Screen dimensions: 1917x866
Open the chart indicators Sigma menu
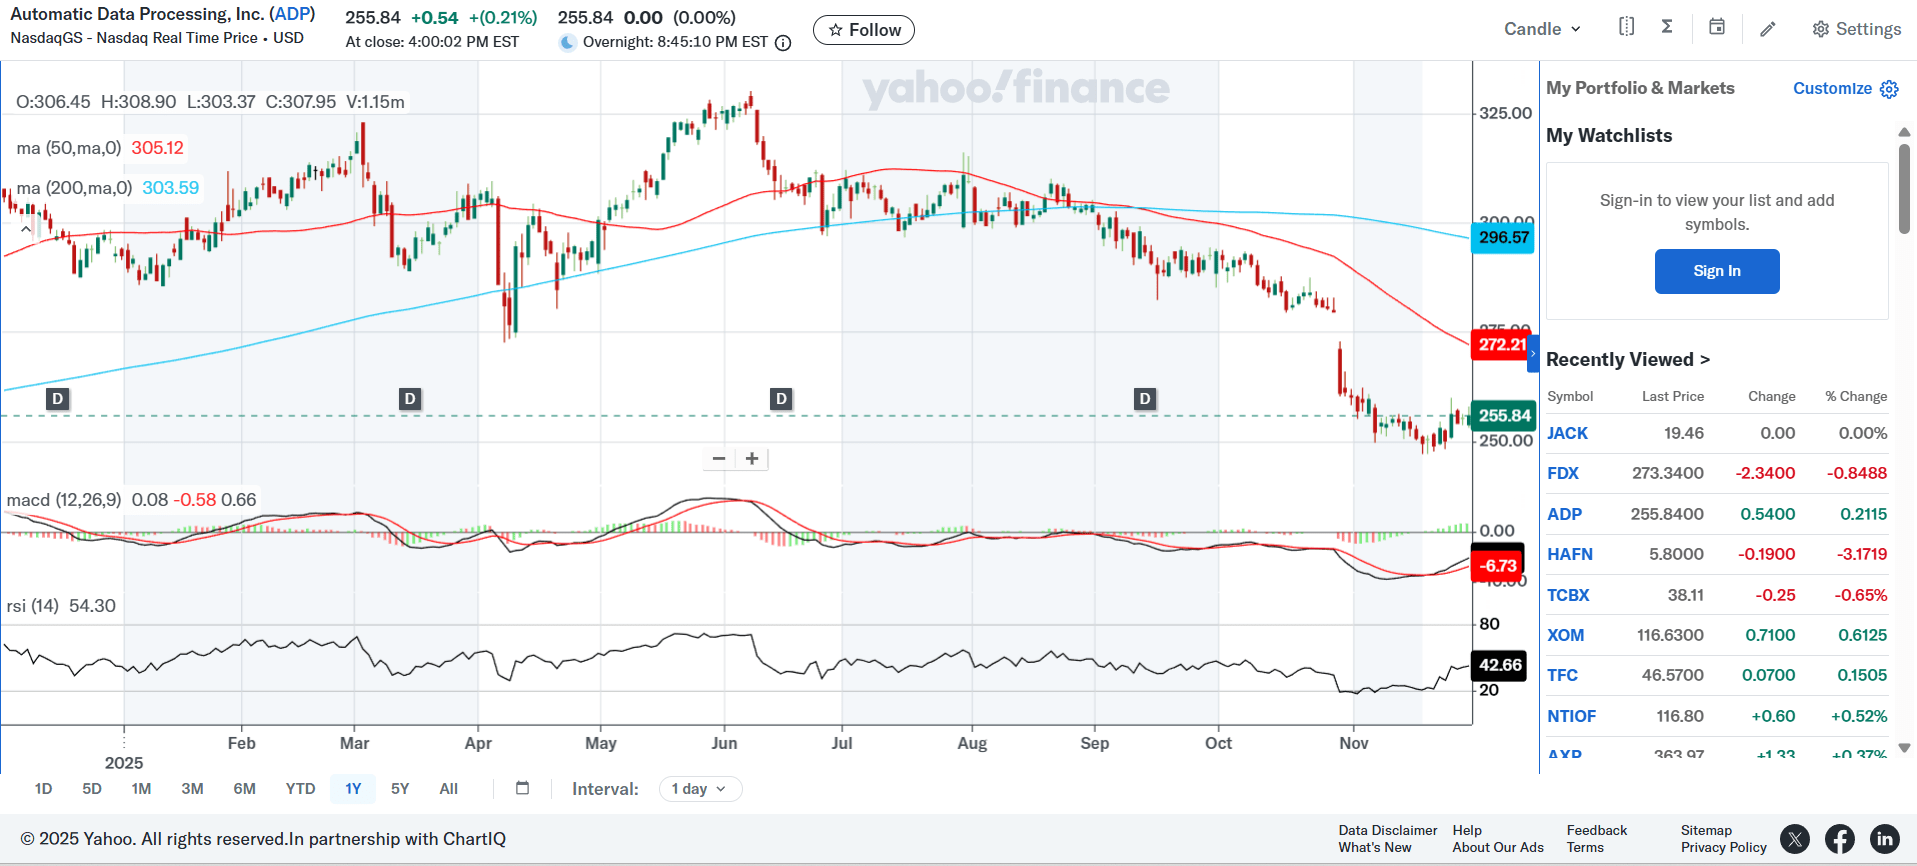pos(1666,27)
